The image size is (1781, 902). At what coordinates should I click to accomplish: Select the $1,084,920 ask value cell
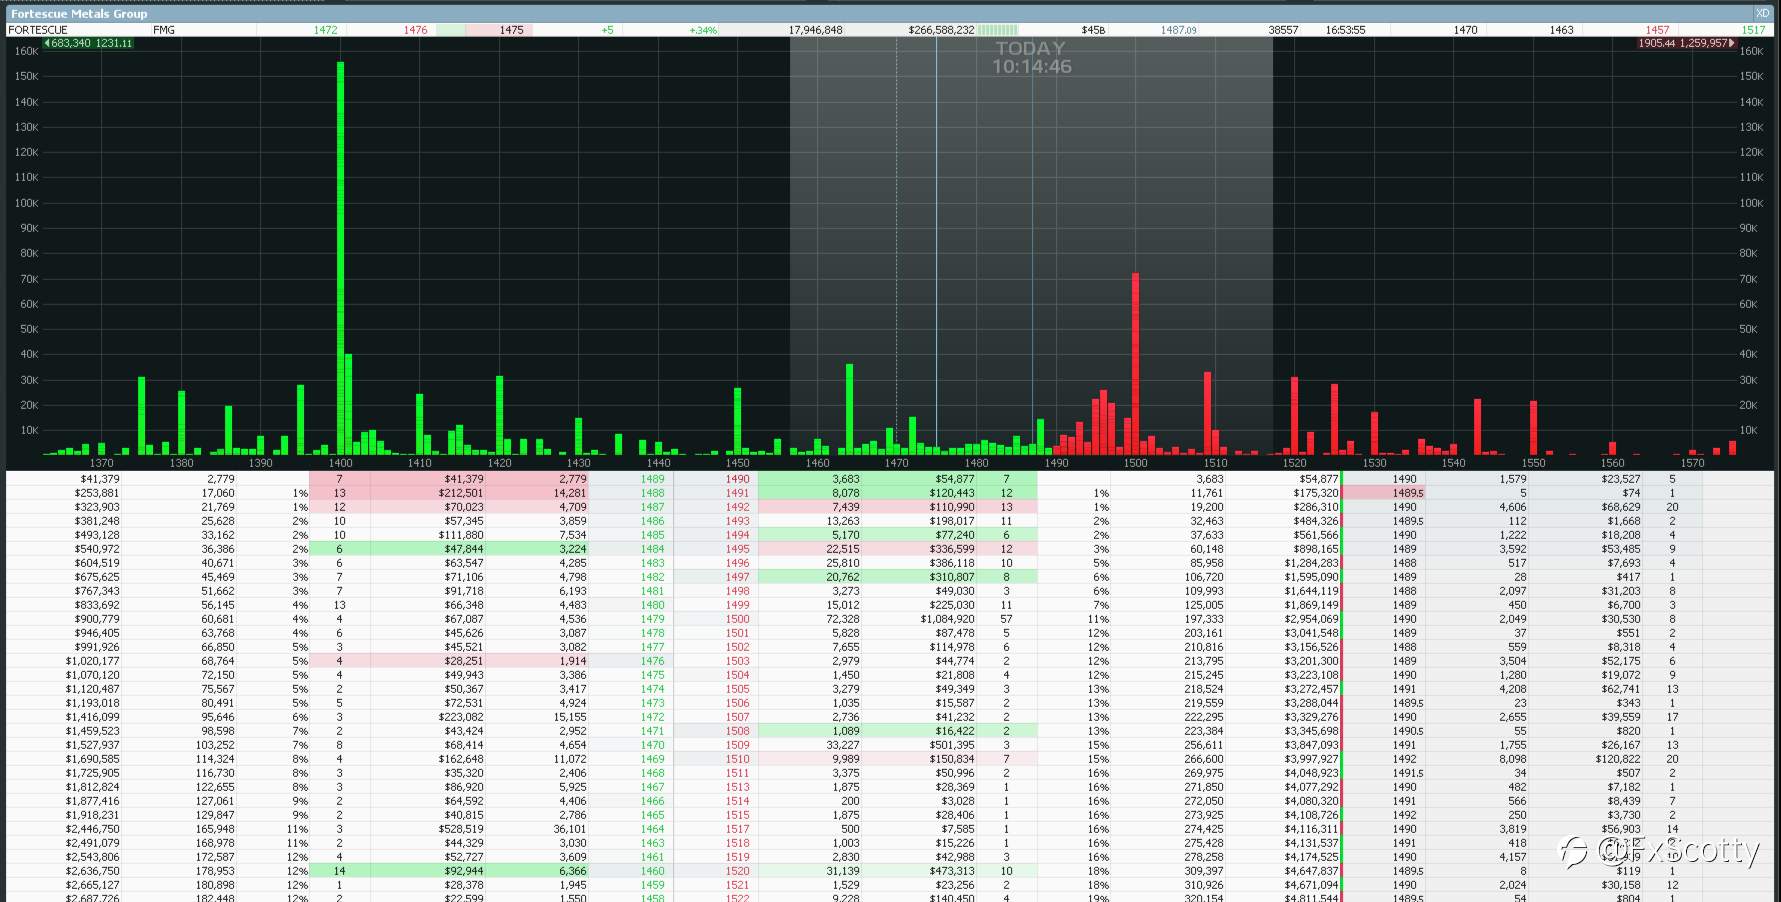pos(947,619)
